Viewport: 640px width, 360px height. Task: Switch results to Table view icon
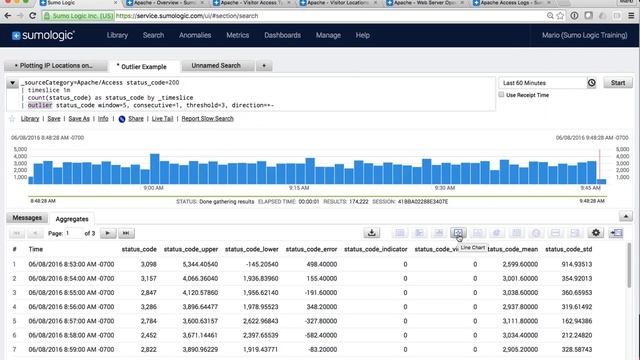coord(400,233)
